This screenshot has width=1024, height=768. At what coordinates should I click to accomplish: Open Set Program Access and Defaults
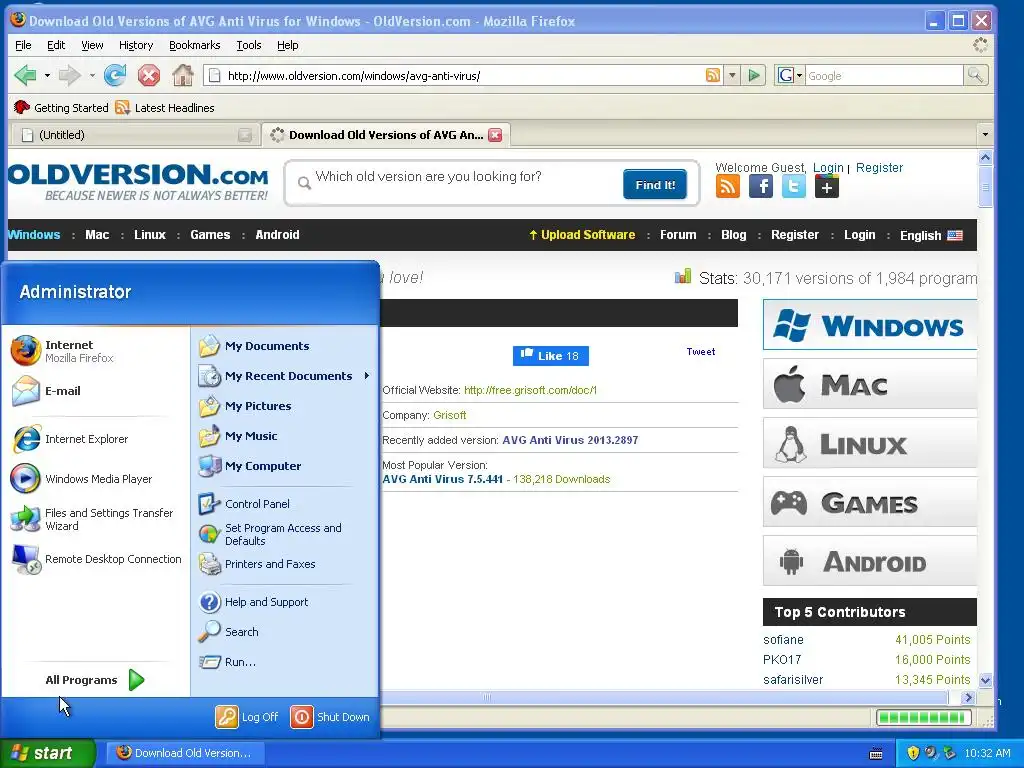(x=286, y=534)
